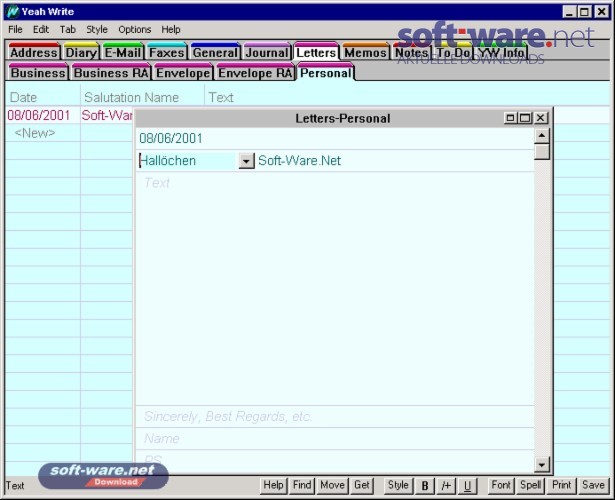
Task: Click the Soft-War salutation cell in list
Action: pyautogui.click(x=107, y=115)
